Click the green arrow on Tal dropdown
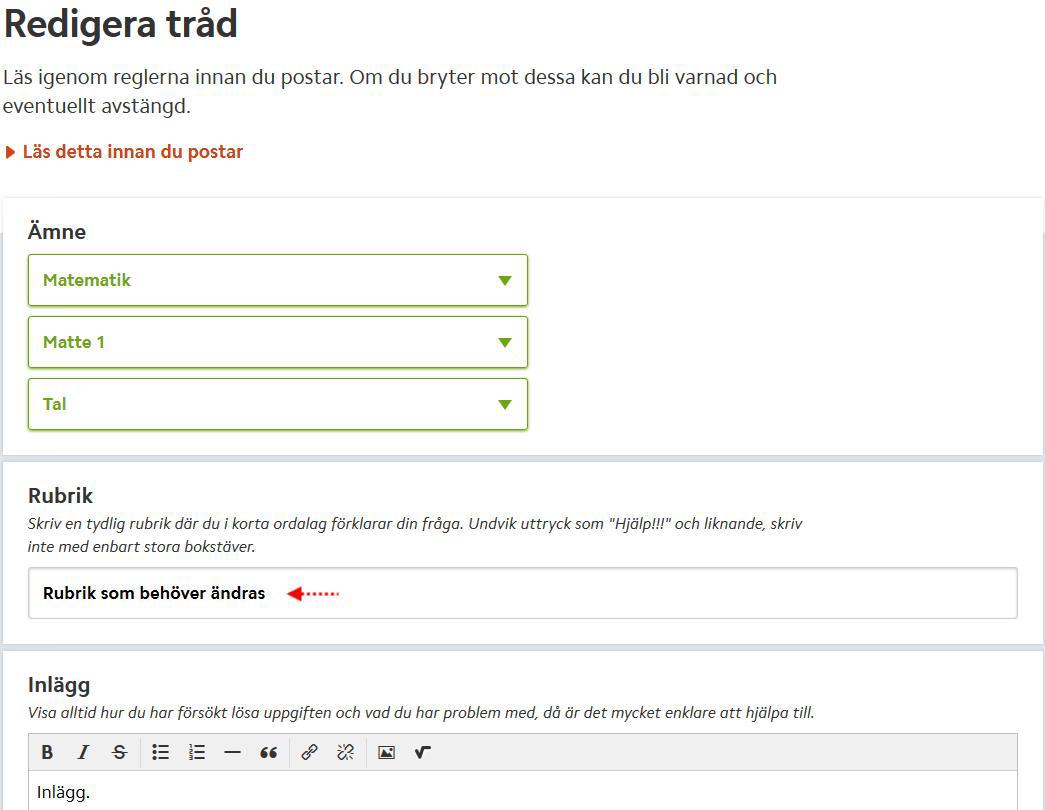The width and height of the screenshot is (1045, 810). 505,405
